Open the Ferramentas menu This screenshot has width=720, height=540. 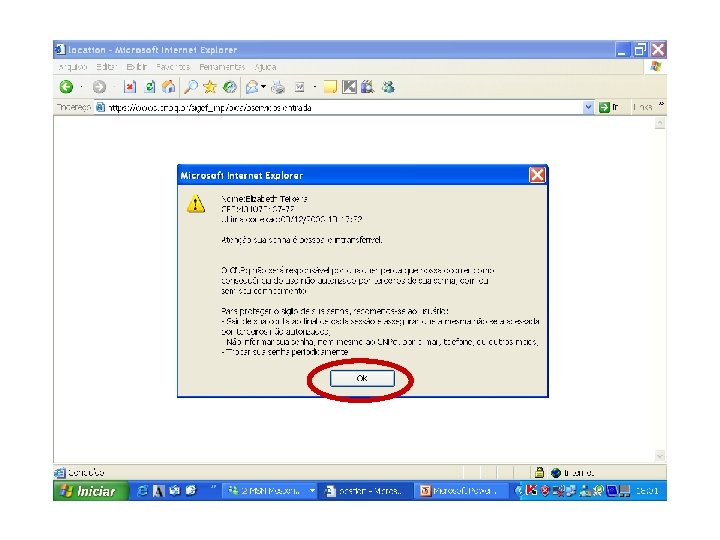point(222,67)
